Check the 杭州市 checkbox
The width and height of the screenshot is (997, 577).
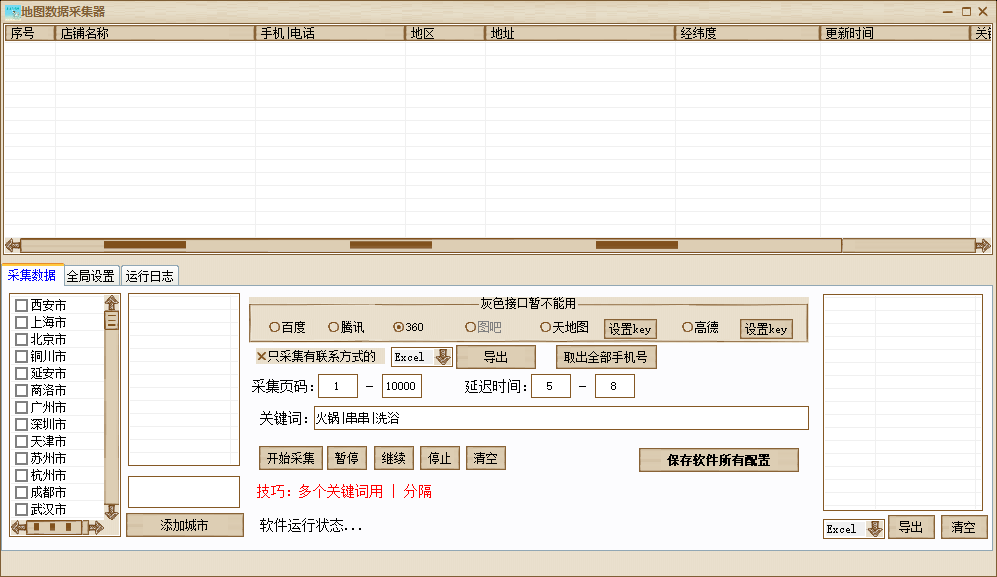point(21,475)
